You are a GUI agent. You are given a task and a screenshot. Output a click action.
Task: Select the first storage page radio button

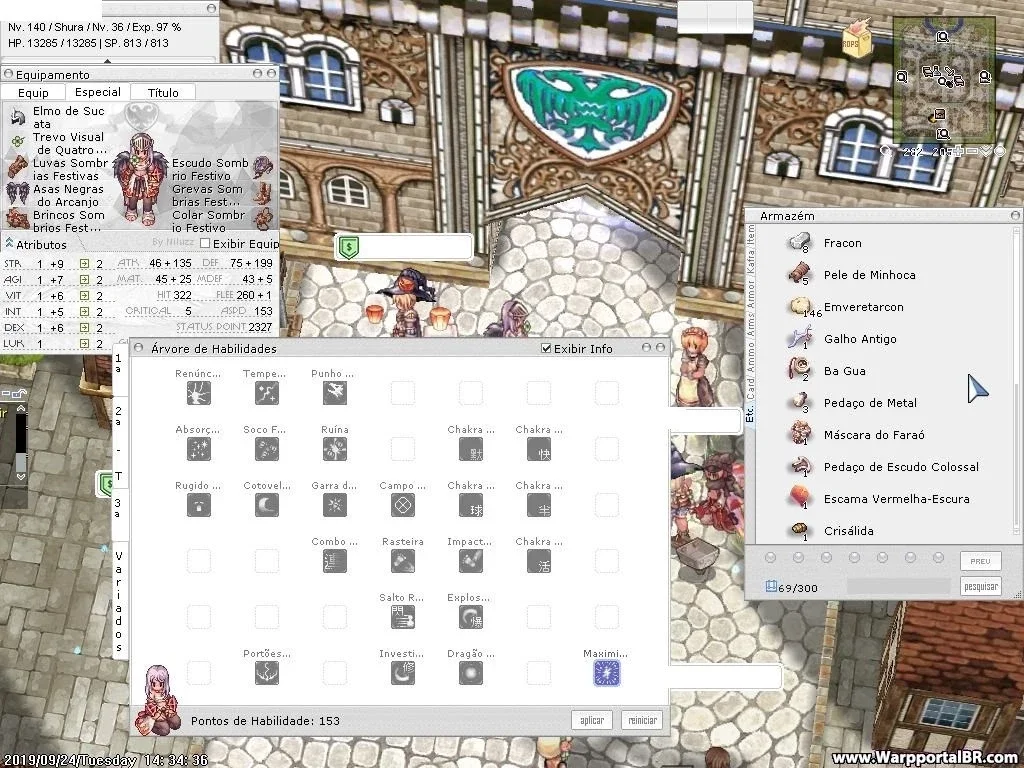771,558
